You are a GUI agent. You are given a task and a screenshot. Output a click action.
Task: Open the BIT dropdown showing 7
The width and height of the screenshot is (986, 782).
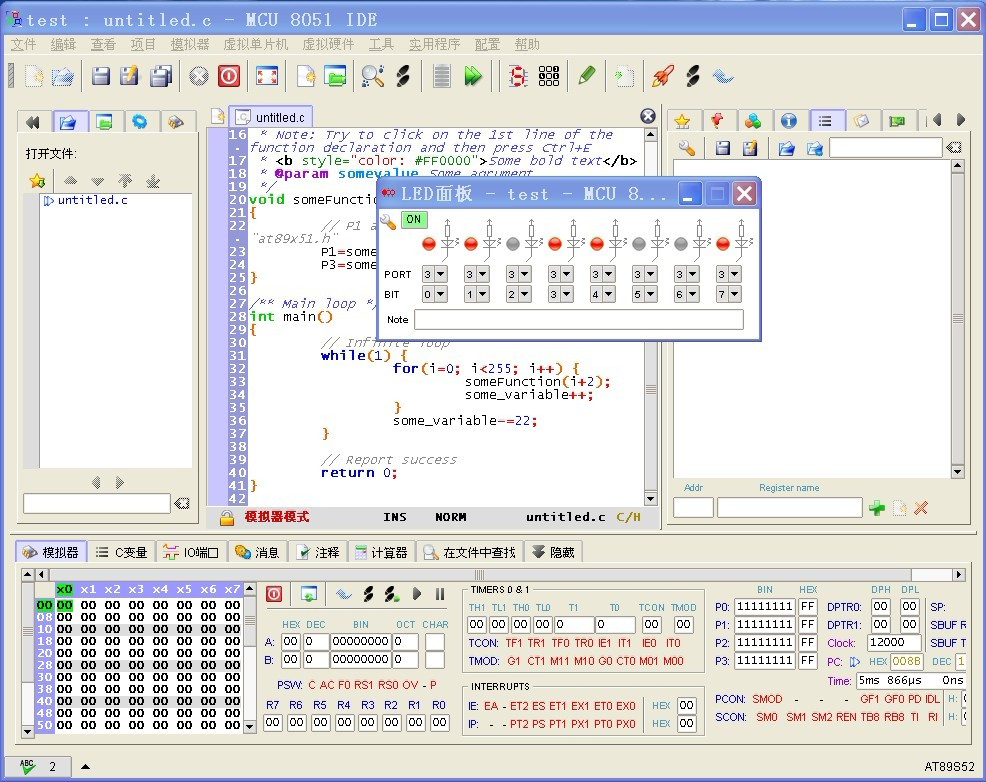point(728,294)
